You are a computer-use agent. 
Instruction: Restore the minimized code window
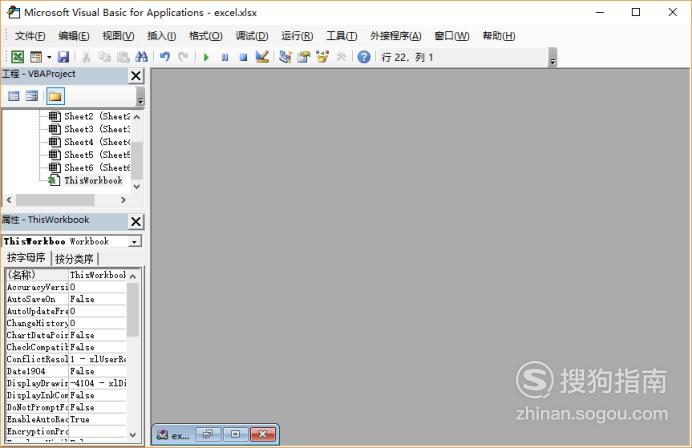208,435
